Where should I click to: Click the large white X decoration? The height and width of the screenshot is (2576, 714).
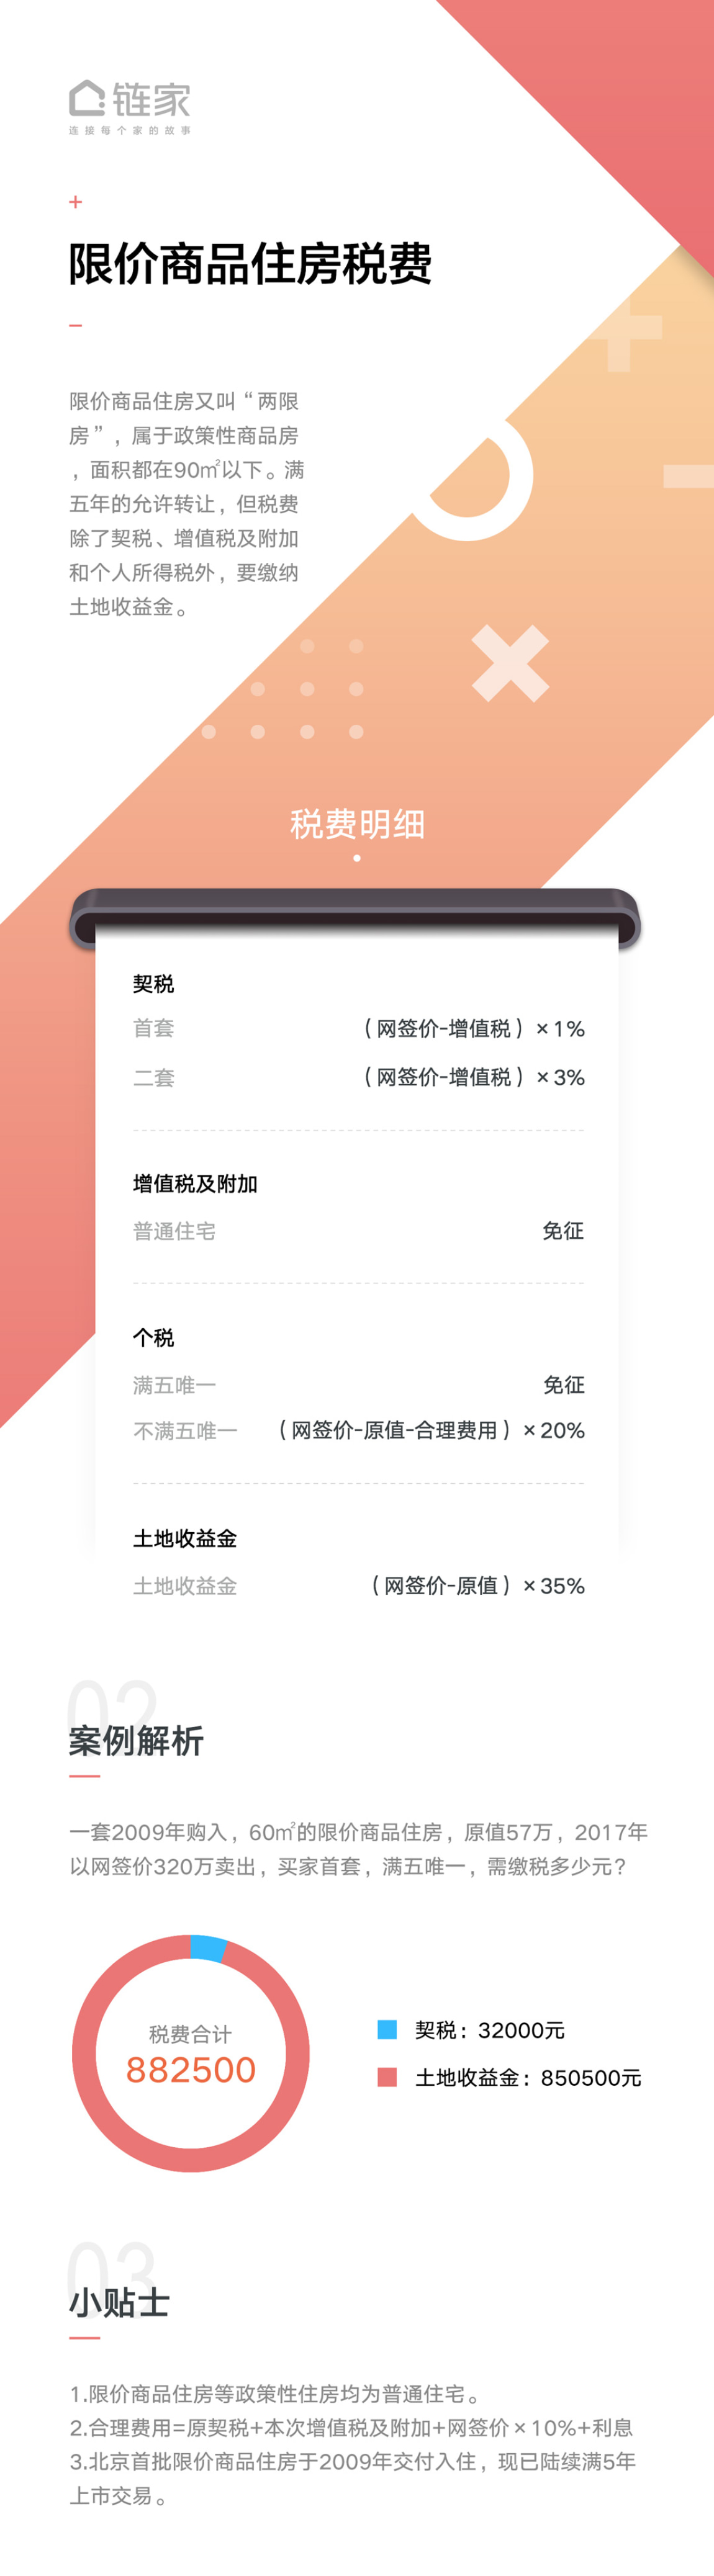pos(510,663)
